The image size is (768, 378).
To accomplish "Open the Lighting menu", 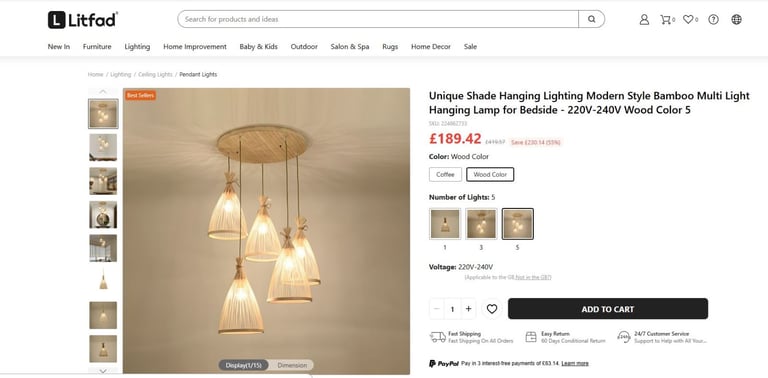I will pos(137,47).
